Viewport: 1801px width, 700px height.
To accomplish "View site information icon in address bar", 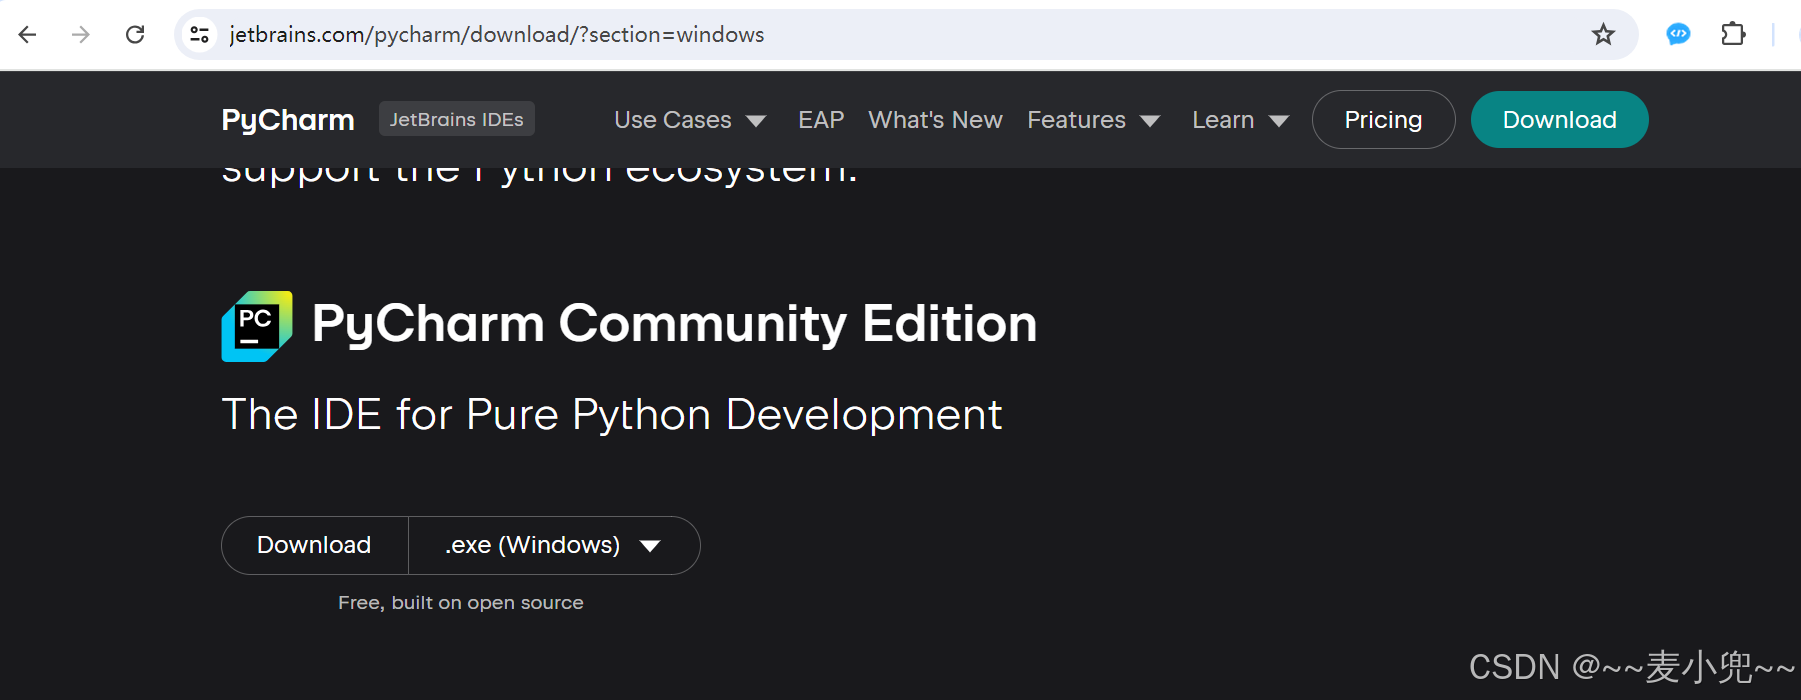I will pos(200,35).
